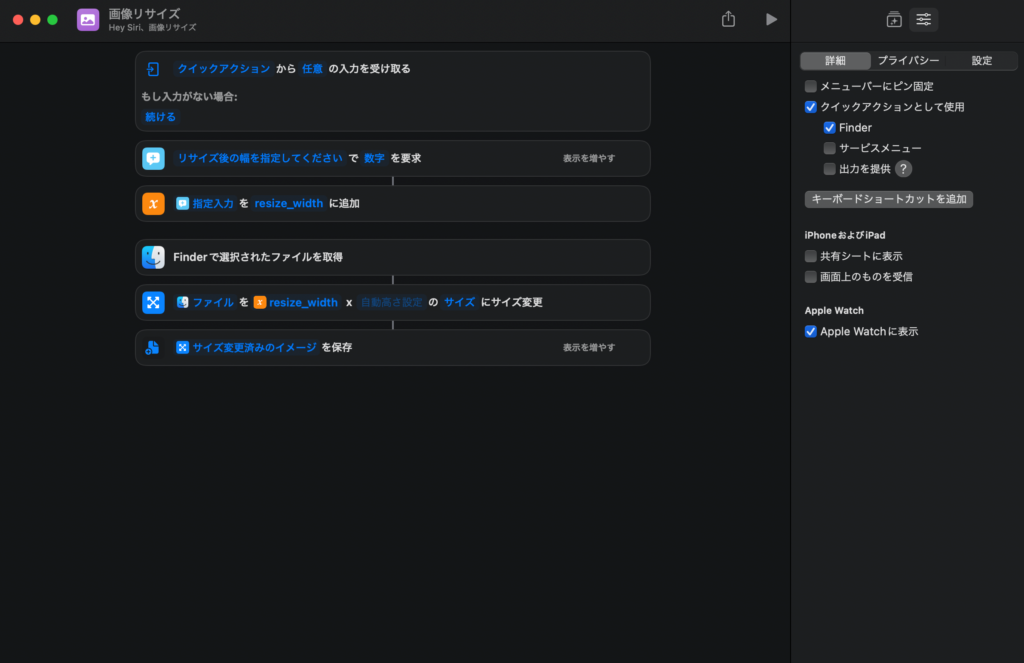Open the 数字 input type dropdown
Screen dimensions: 1024x663
click(x=374, y=158)
